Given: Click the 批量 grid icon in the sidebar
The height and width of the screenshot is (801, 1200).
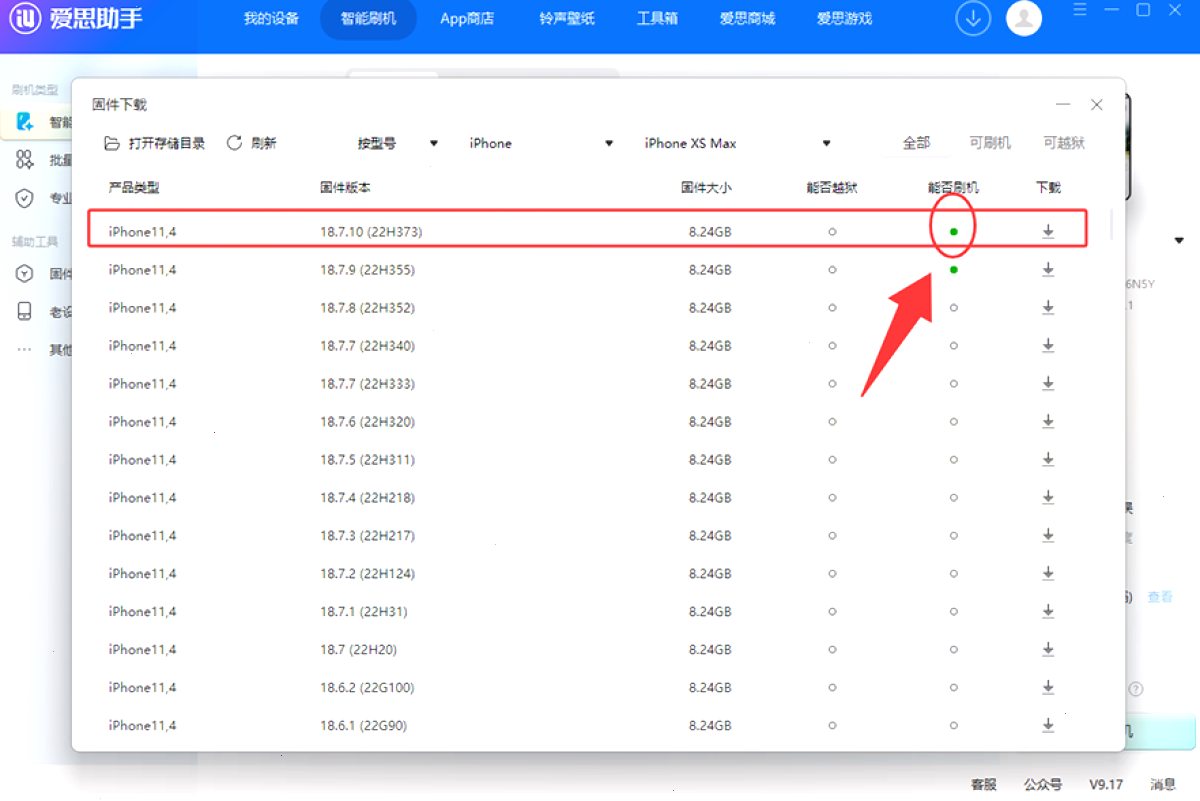Looking at the screenshot, I should (25, 160).
